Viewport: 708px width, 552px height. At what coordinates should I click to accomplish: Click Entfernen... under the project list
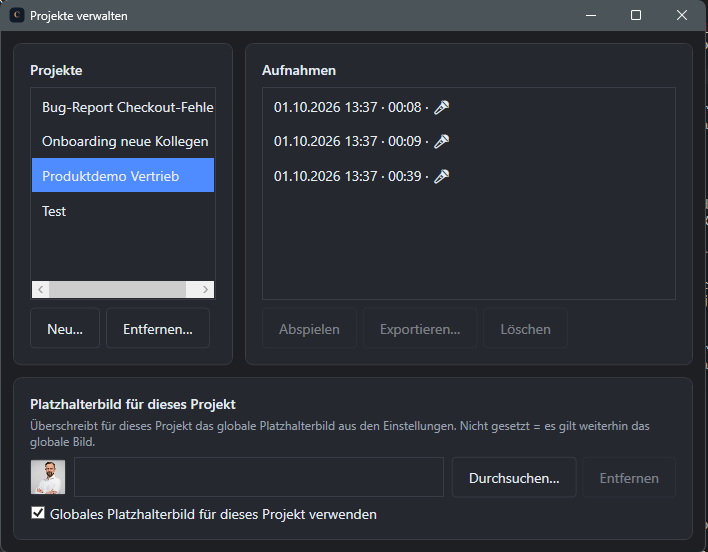pos(158,328)
